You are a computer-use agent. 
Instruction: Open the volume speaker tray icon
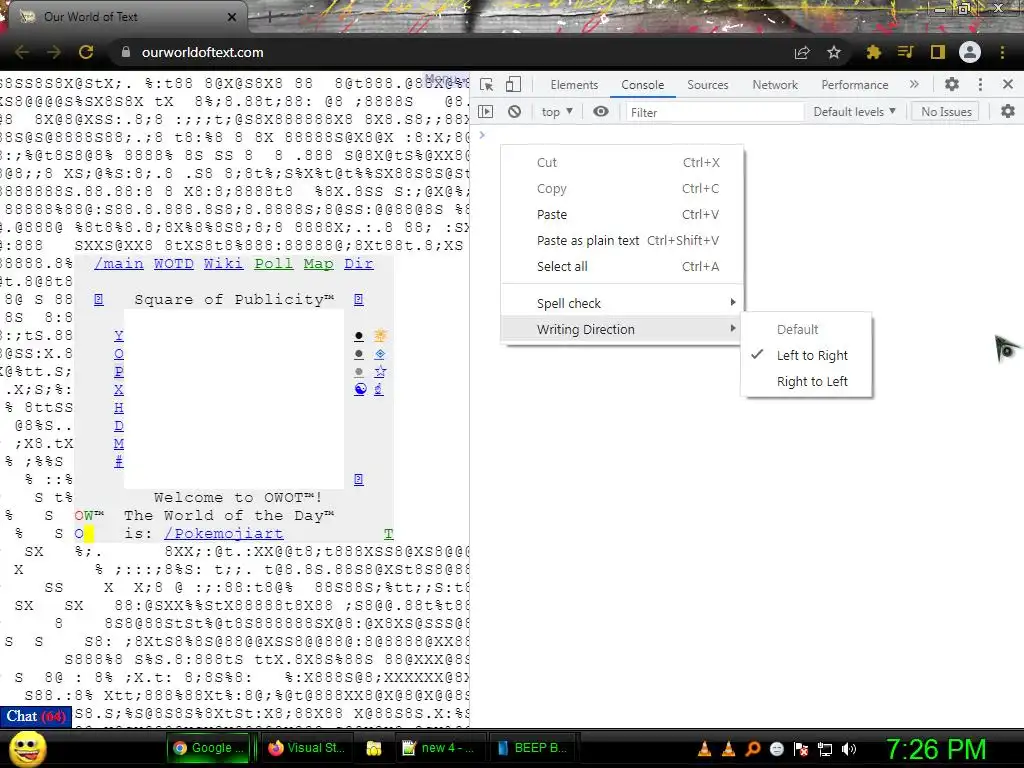click(x=849, y=748)
